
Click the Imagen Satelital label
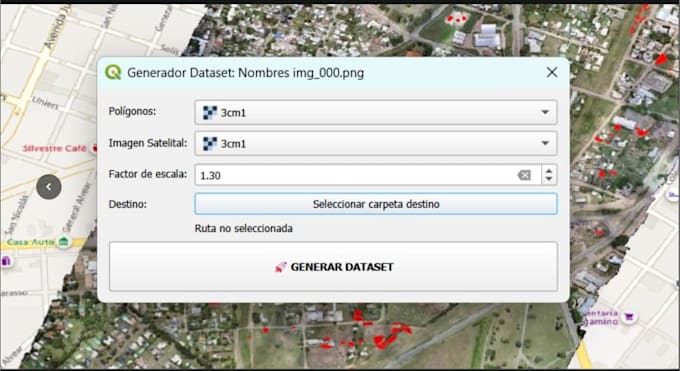(x=148, y=143)
